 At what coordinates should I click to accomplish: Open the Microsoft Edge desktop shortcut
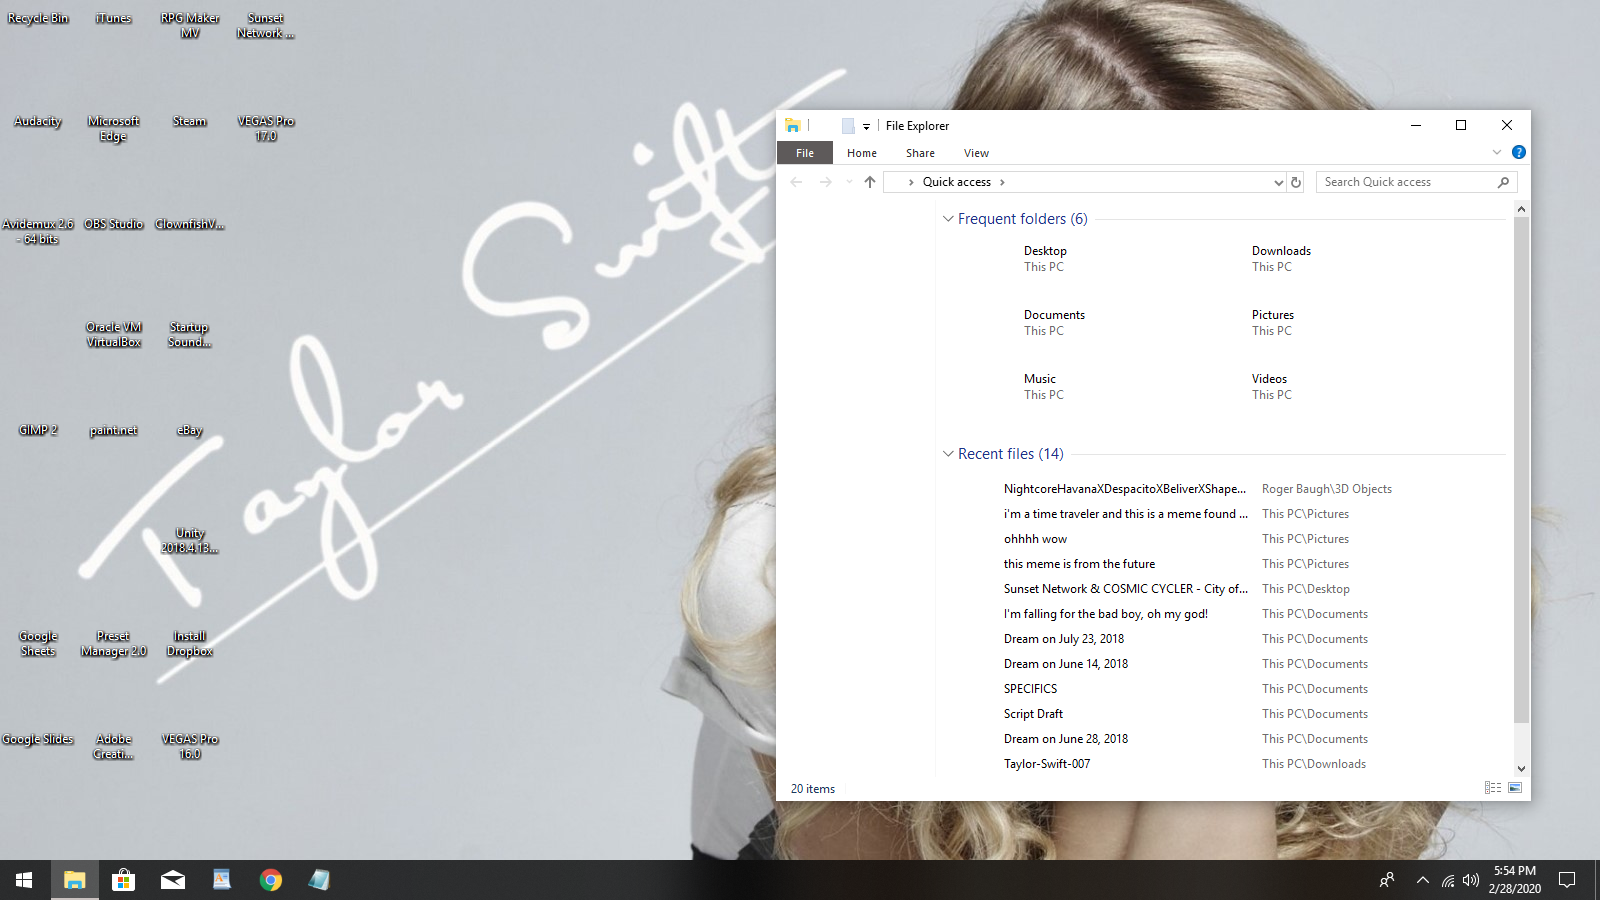pyautogui.click(x=113, y=128)
